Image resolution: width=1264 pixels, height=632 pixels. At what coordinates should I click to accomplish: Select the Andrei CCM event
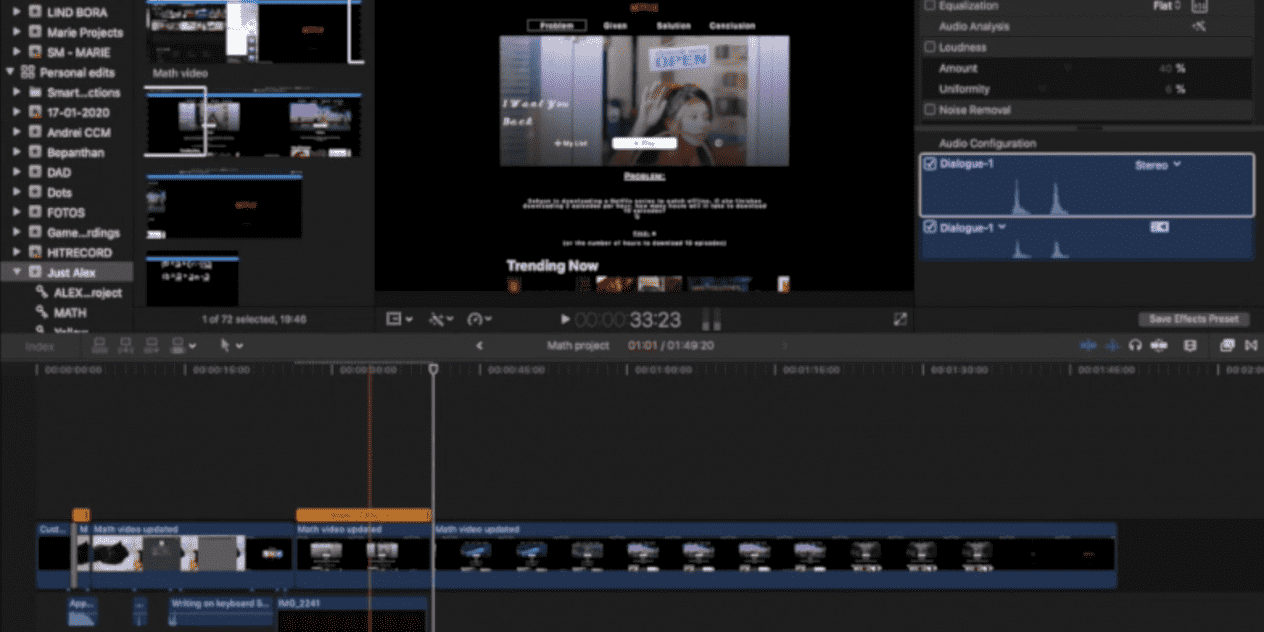pos(79,132)
